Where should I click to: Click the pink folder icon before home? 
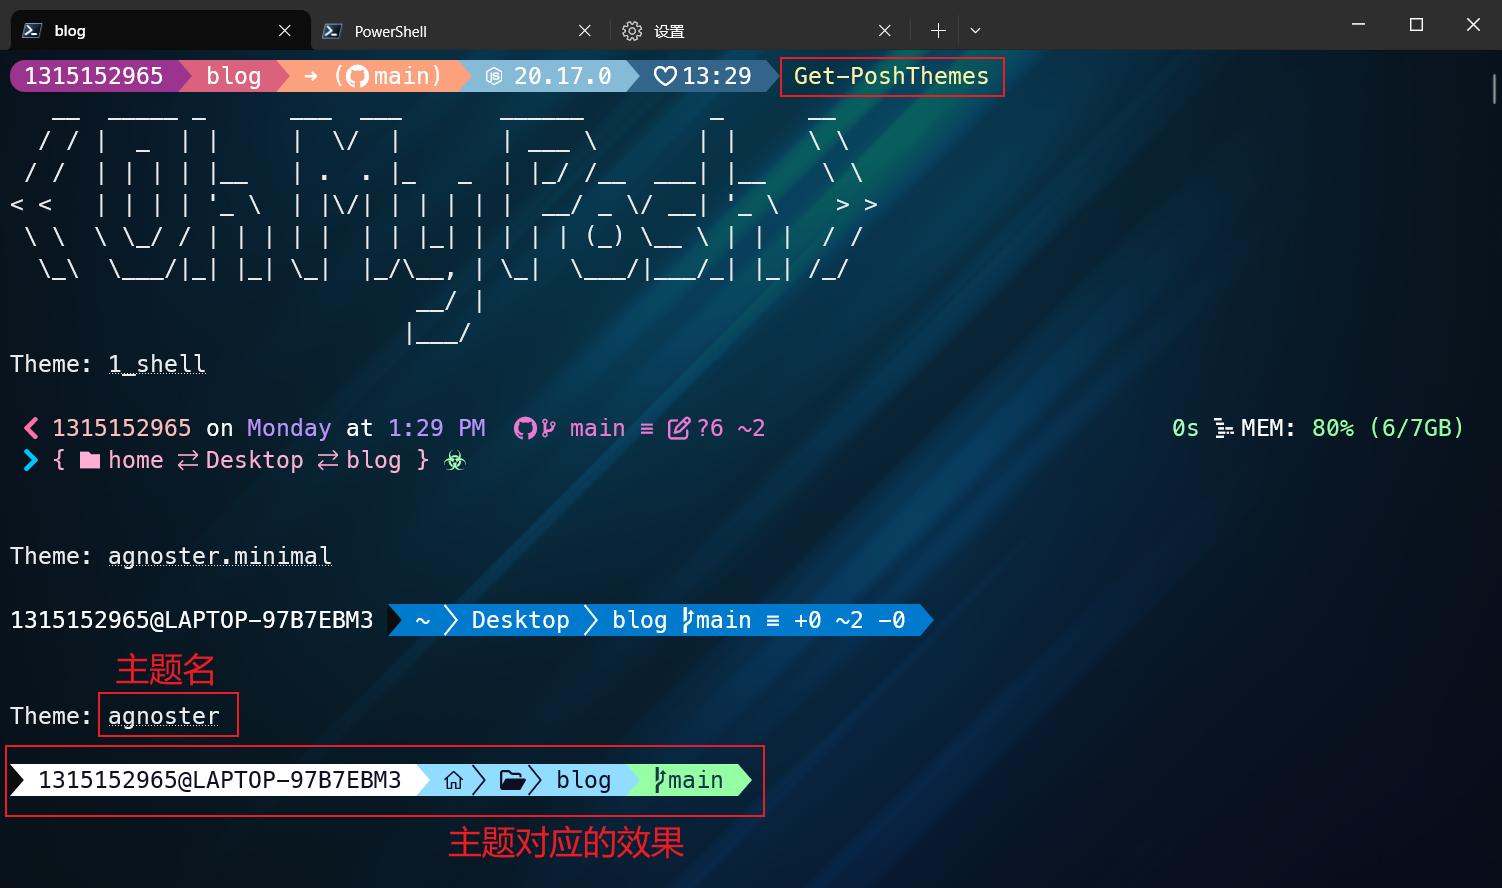(x=90, y=460)
